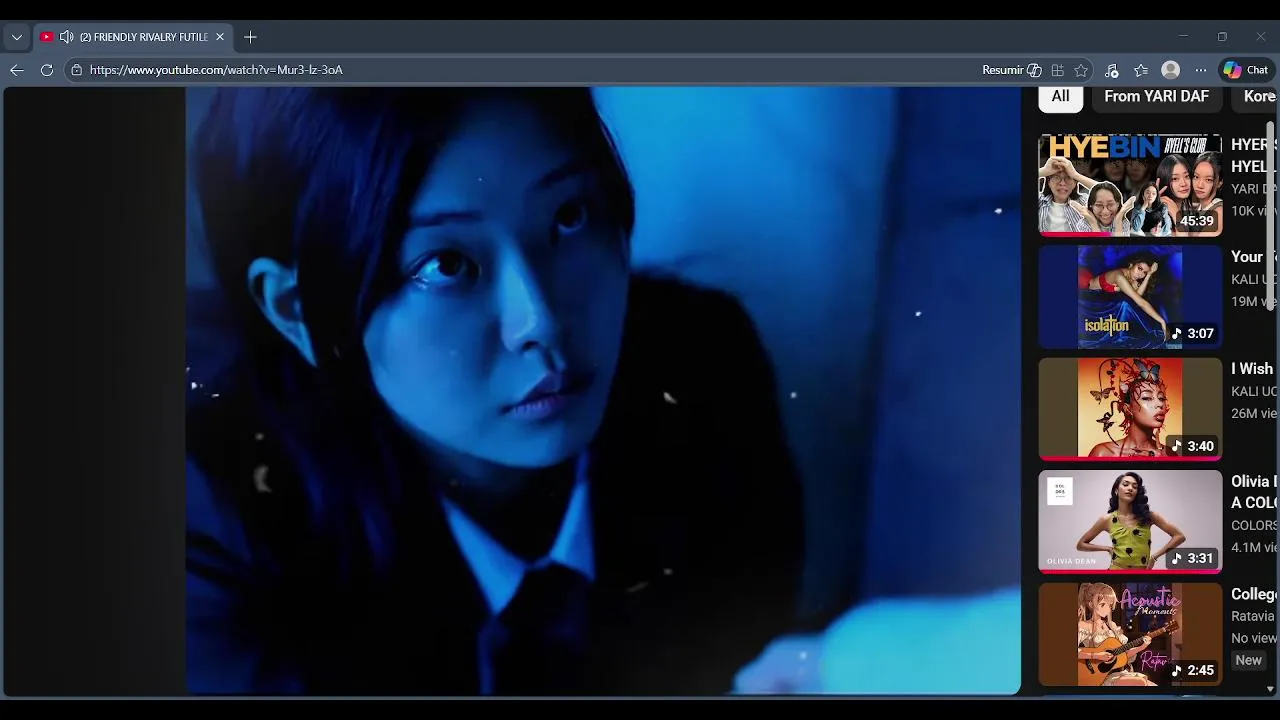Add this page to favorites star
The image size is (1280, 720).
(x=1081, y=70)
